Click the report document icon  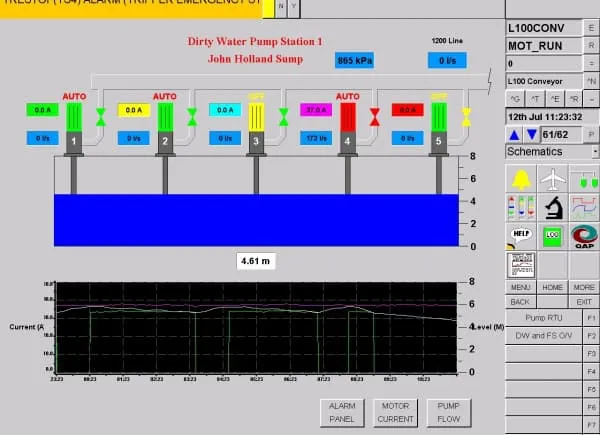click(521, 265)
